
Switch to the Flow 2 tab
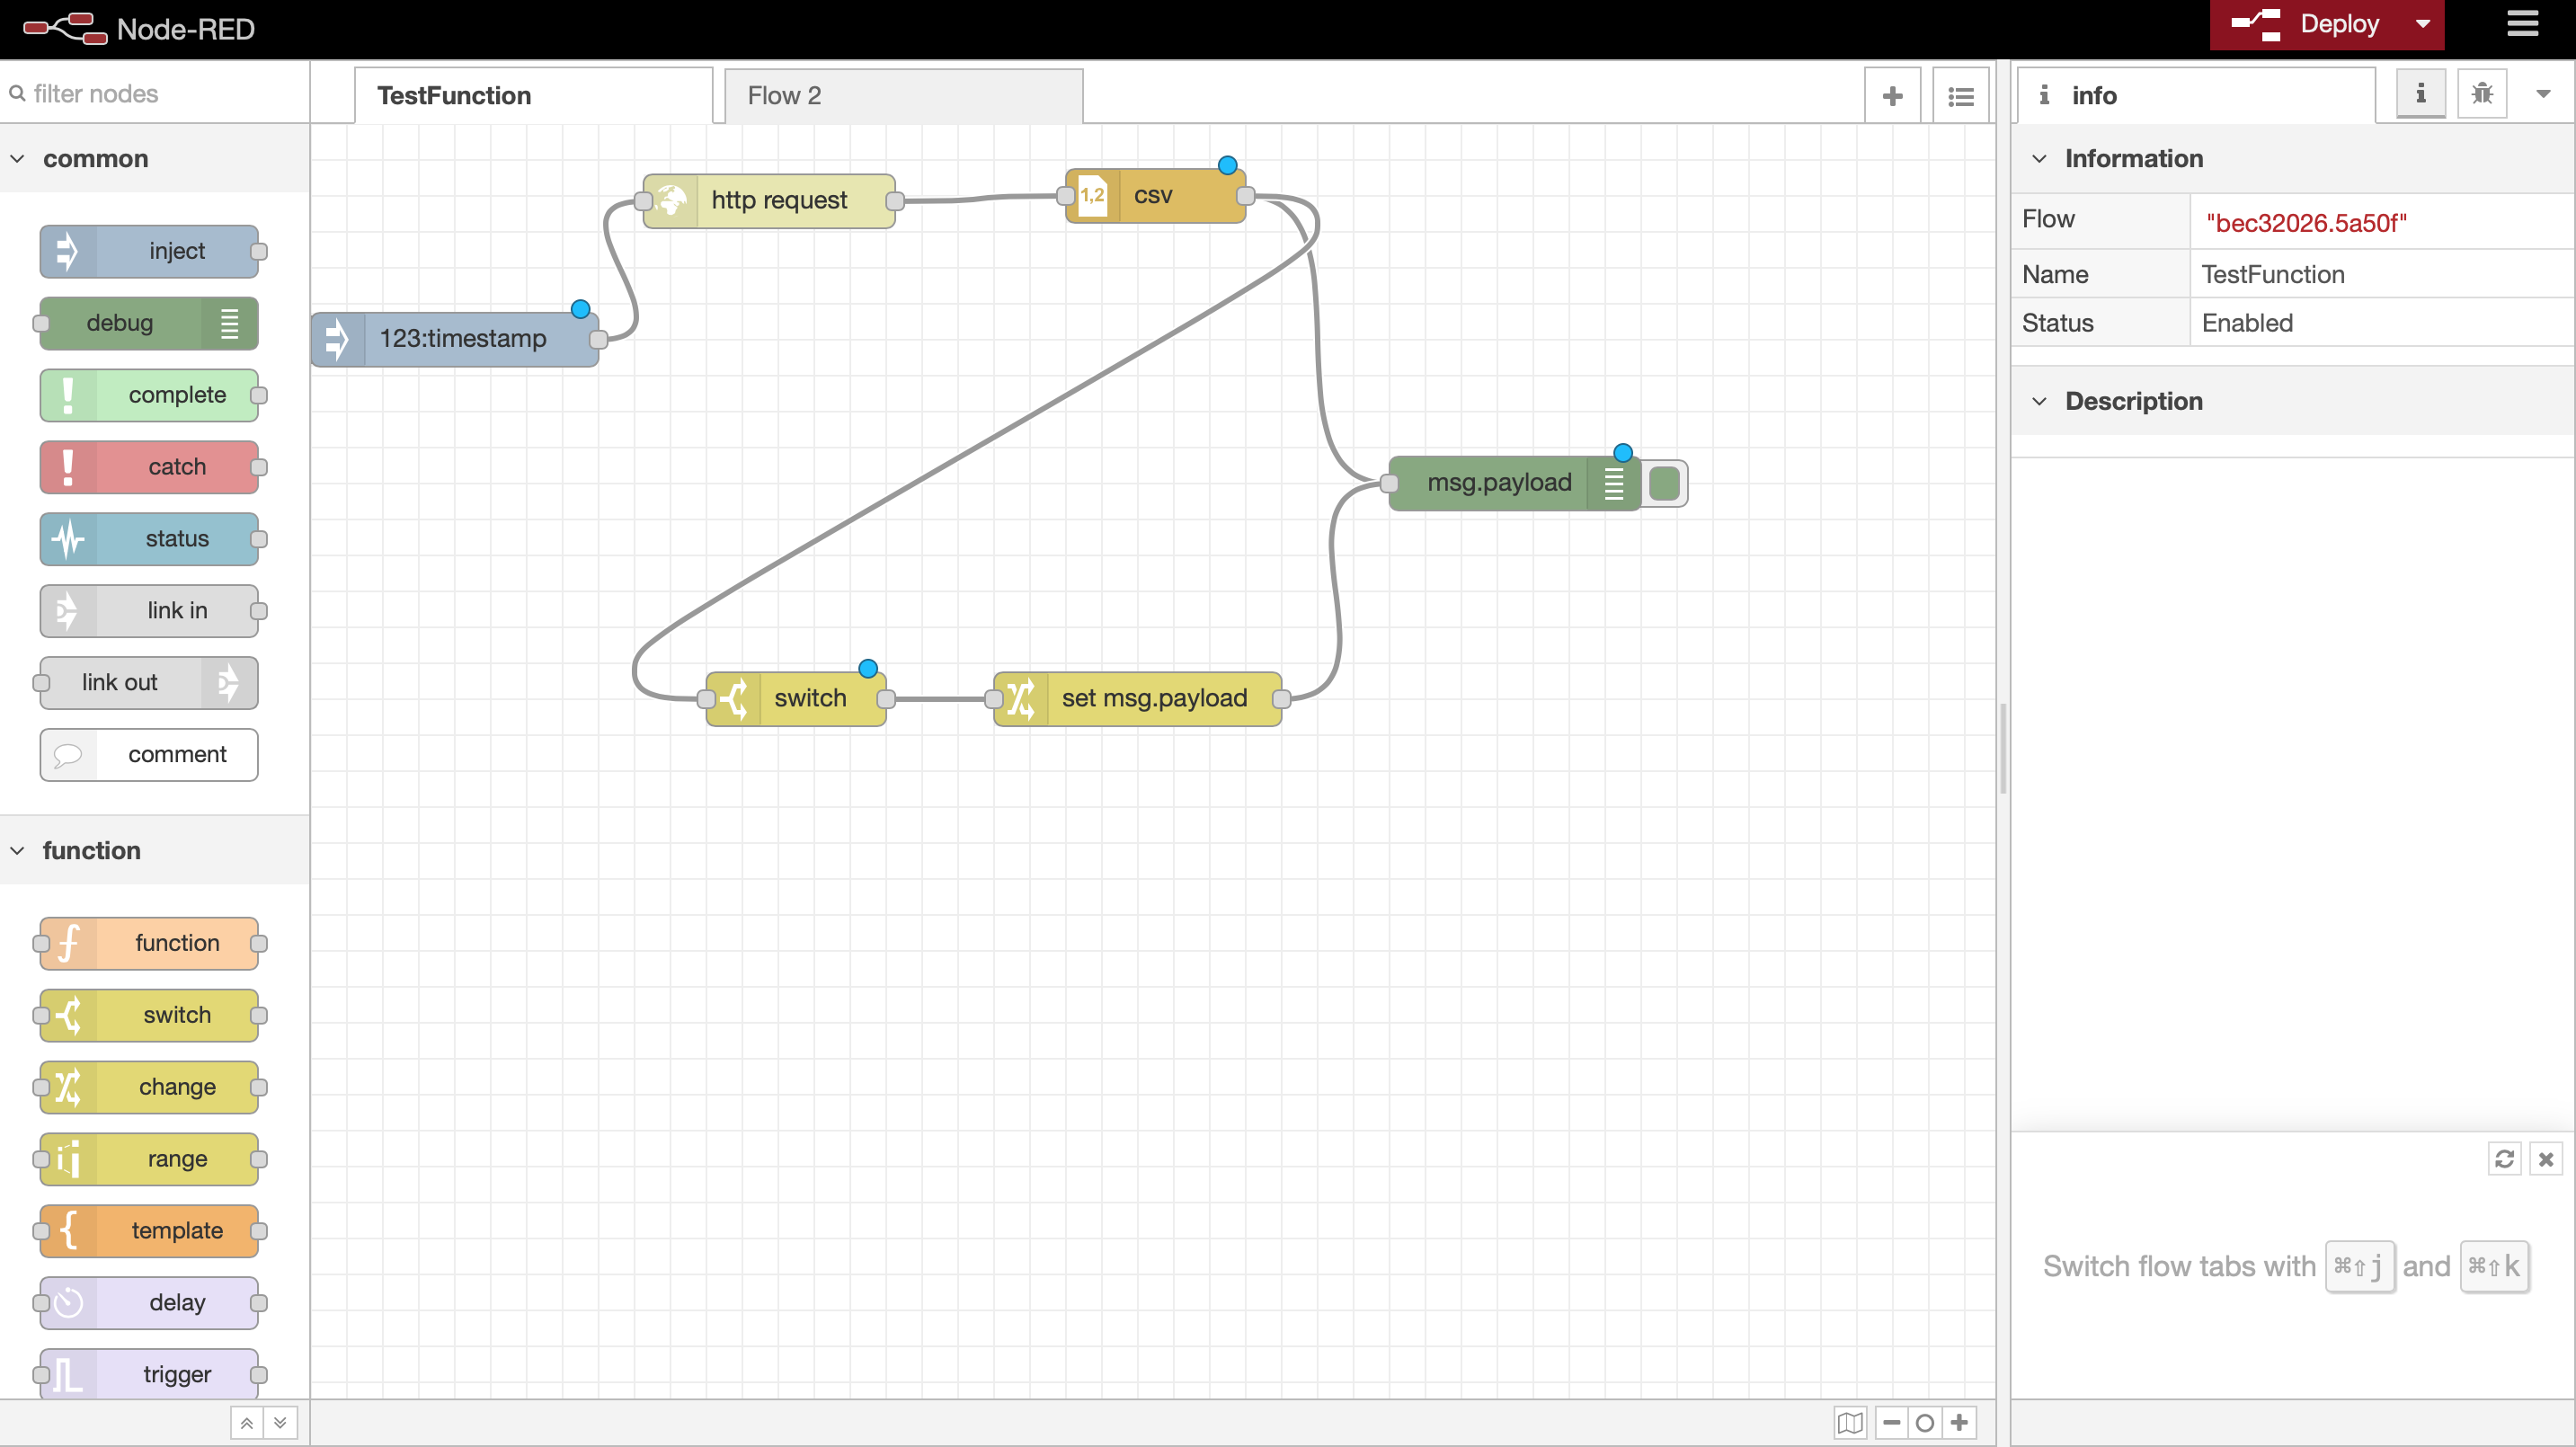click(904, 96)
